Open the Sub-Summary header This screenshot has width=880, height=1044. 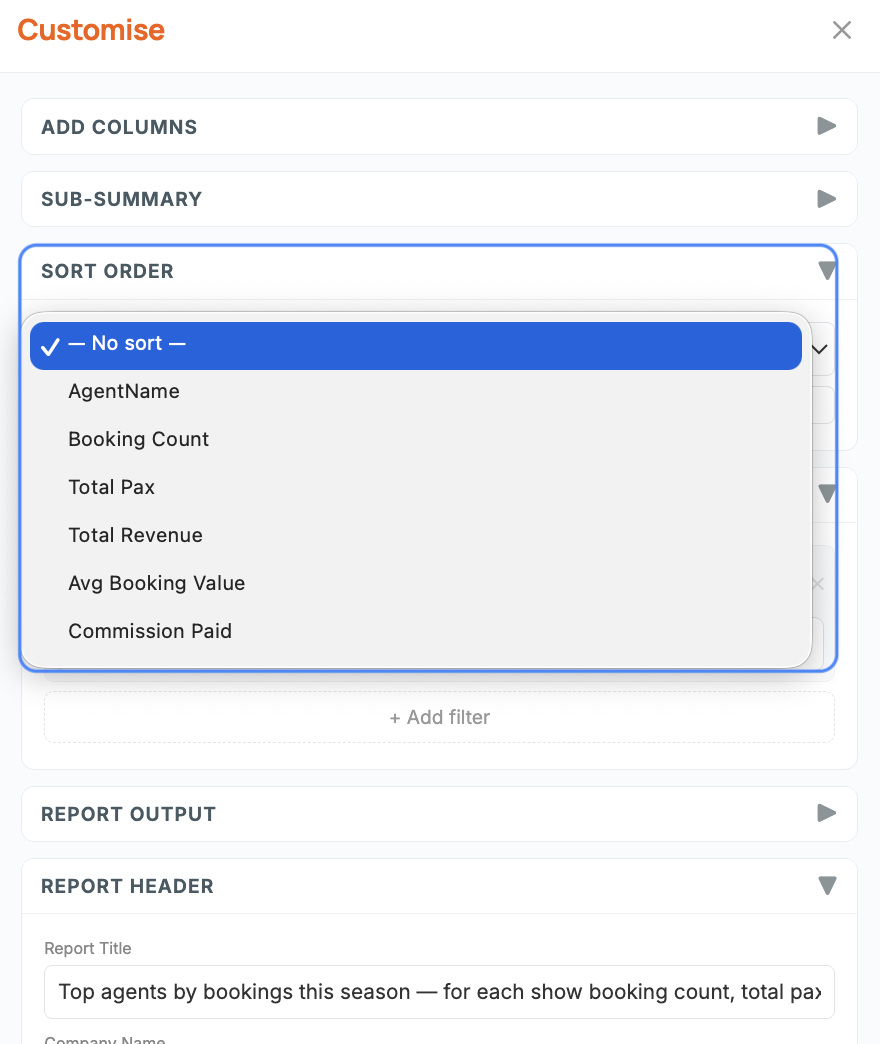click(x=439, y=199)
